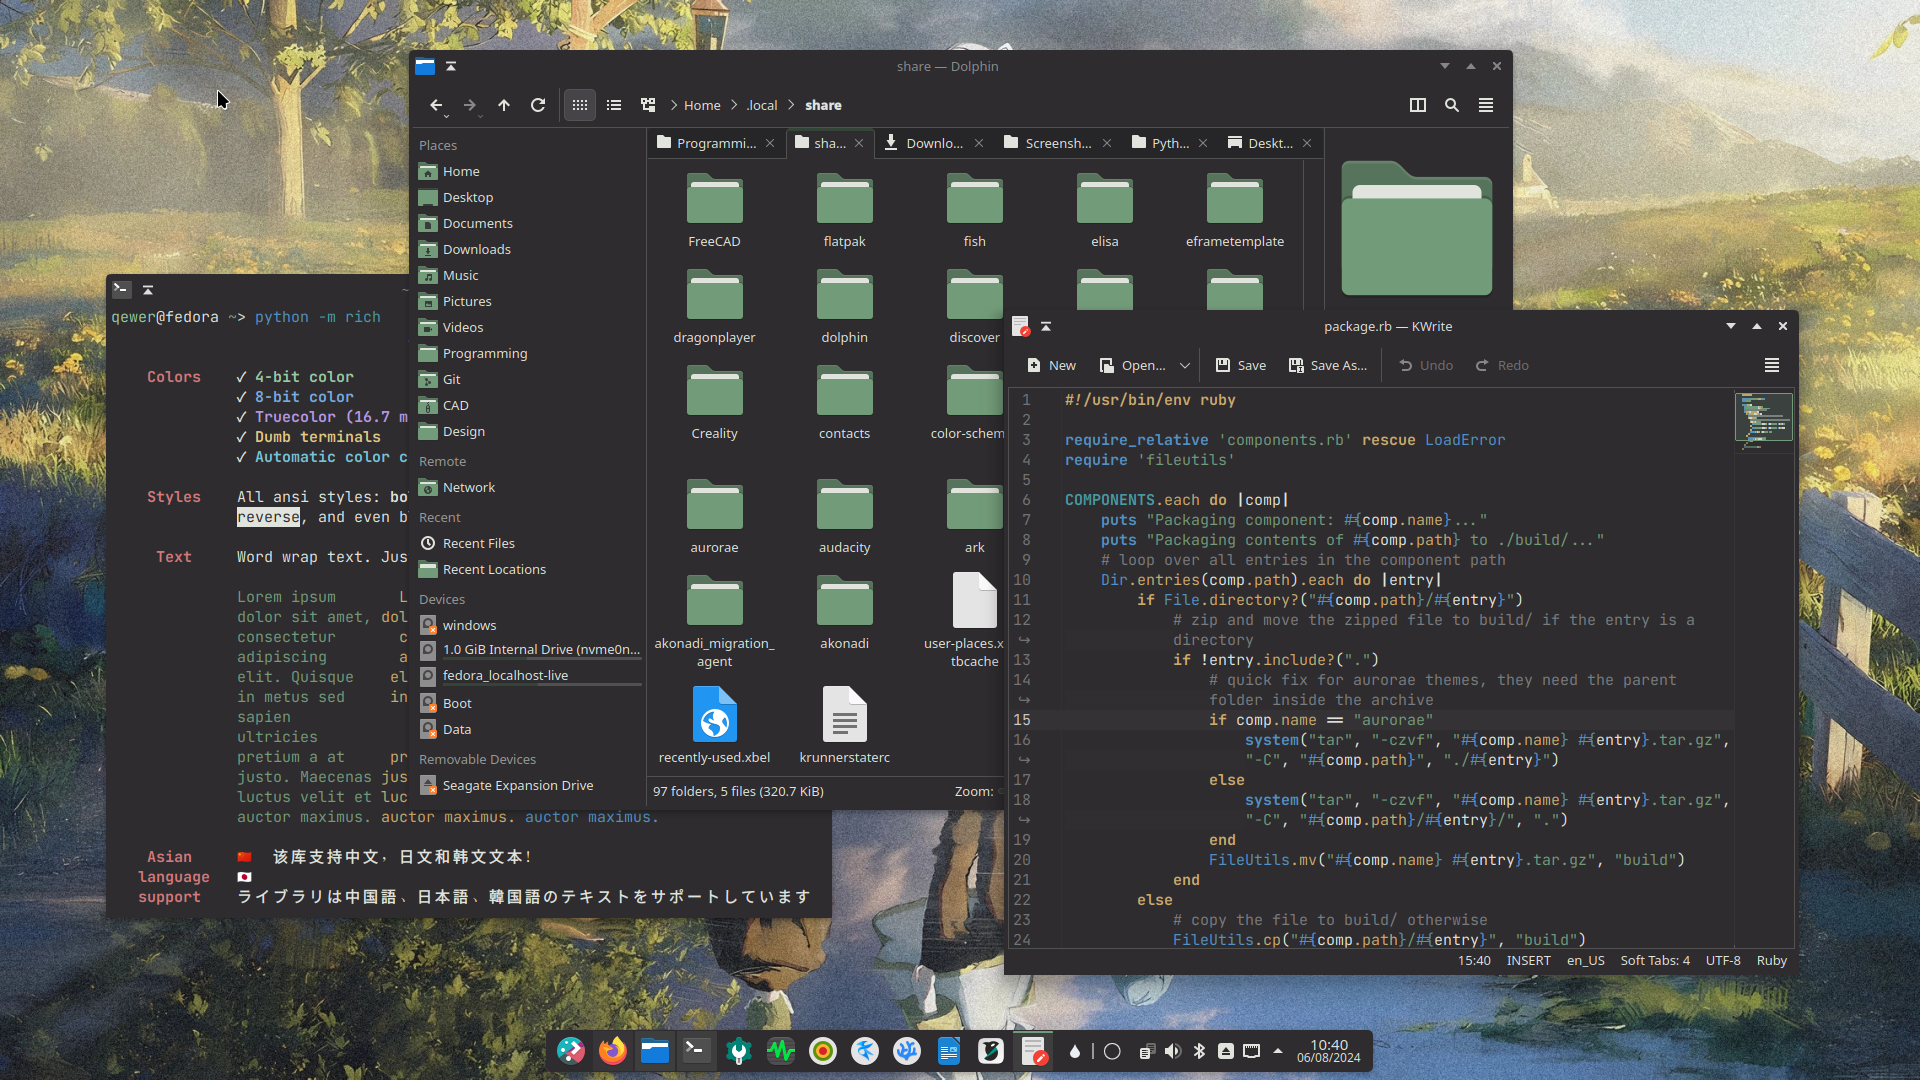Image resolution: width=1920 pixels, height=1080 pixels.
Task: Open the Ruby syntax mode selector
Action: click(x=1771, y=961)
